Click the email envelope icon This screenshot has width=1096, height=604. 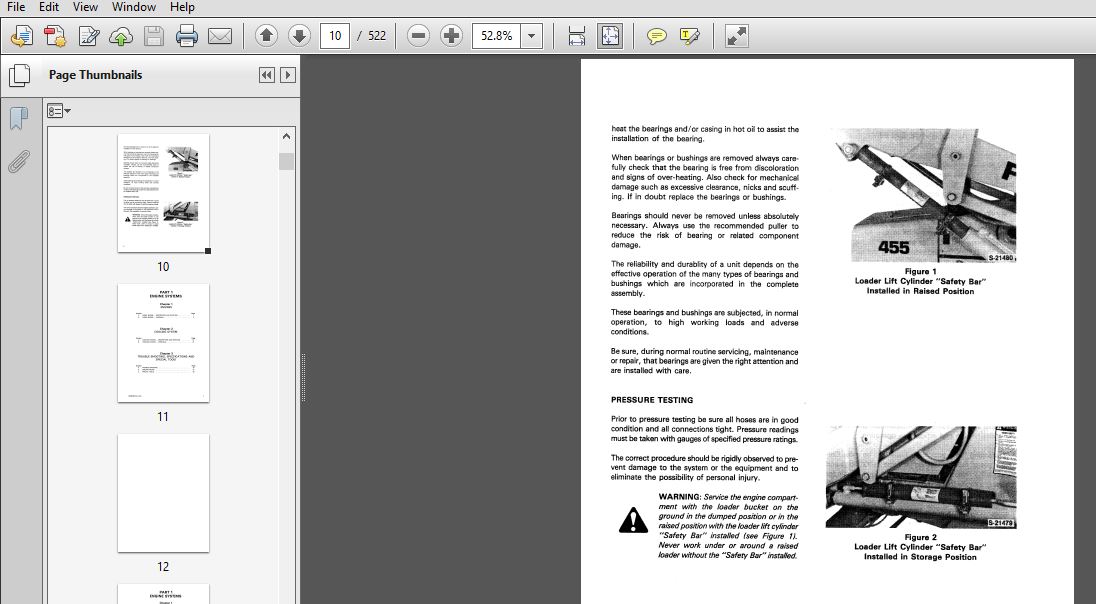220,36
